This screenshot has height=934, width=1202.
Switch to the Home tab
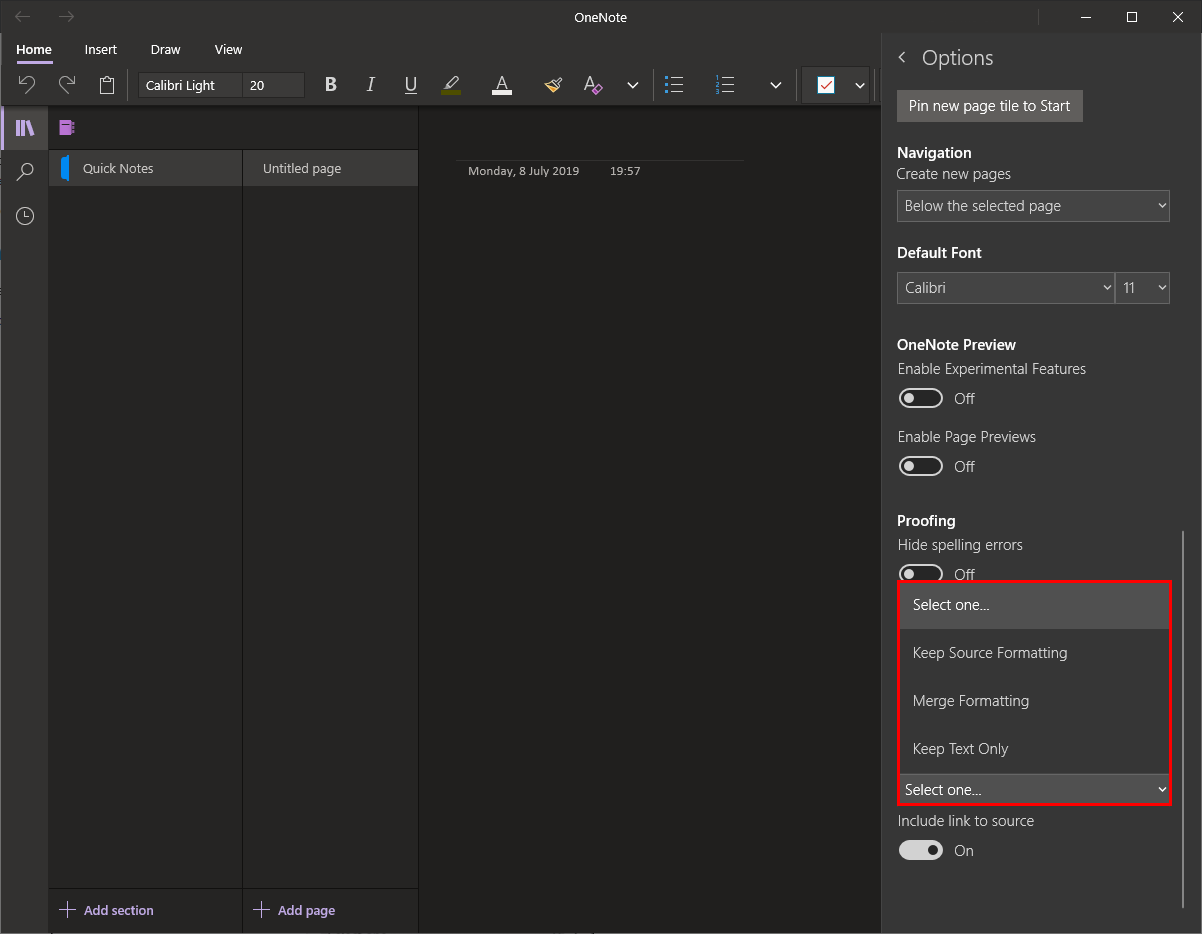click(34, 49)
